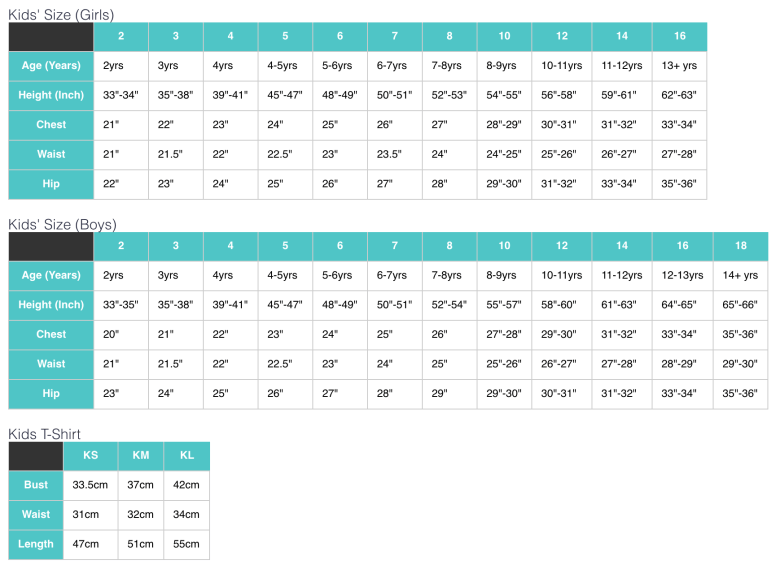
Task: Click the KS header in Kids T-Shirt table
Action: 91,456
